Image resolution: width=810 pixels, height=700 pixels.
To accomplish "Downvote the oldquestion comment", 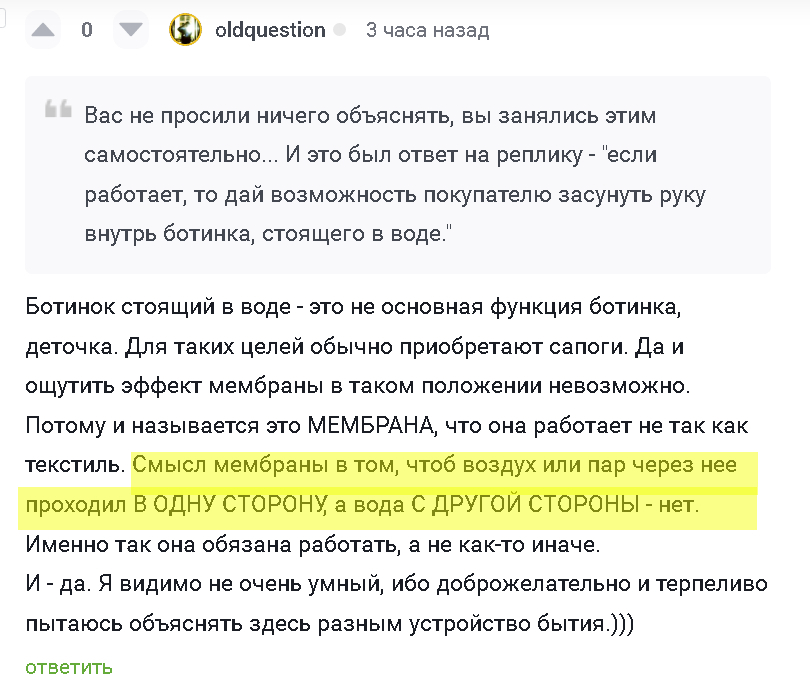I will click(130, 30).
